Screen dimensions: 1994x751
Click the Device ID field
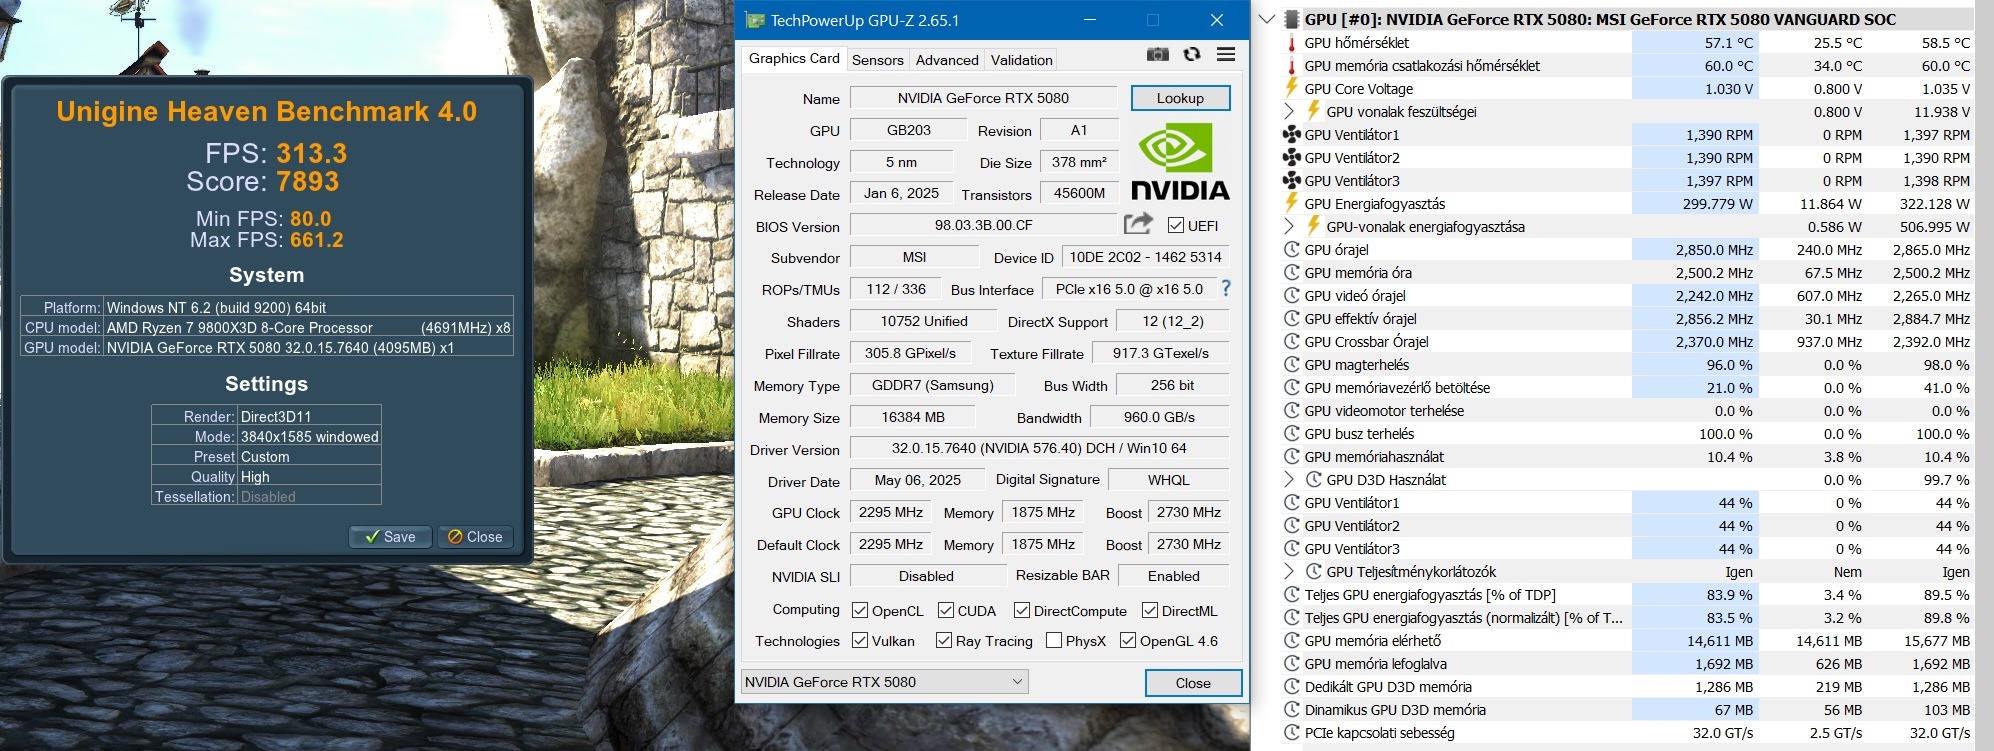point(1145,257)
